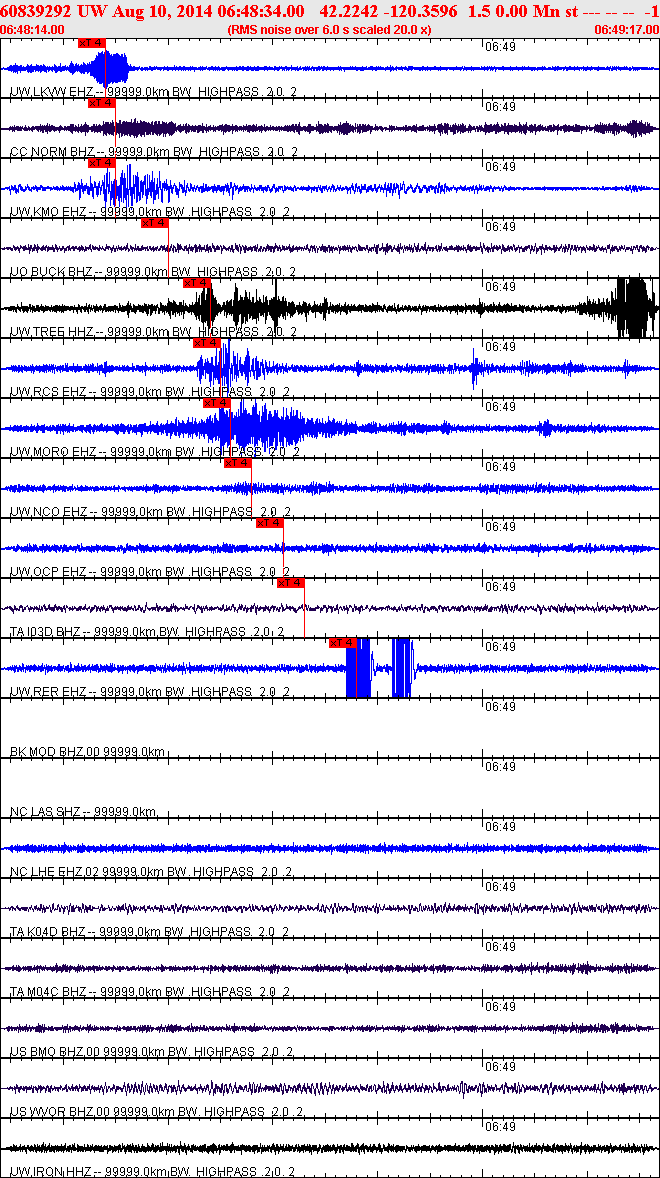Click the second clipped block on UW.RER trace
This screenshot has height=1178, width=660.
402,668
